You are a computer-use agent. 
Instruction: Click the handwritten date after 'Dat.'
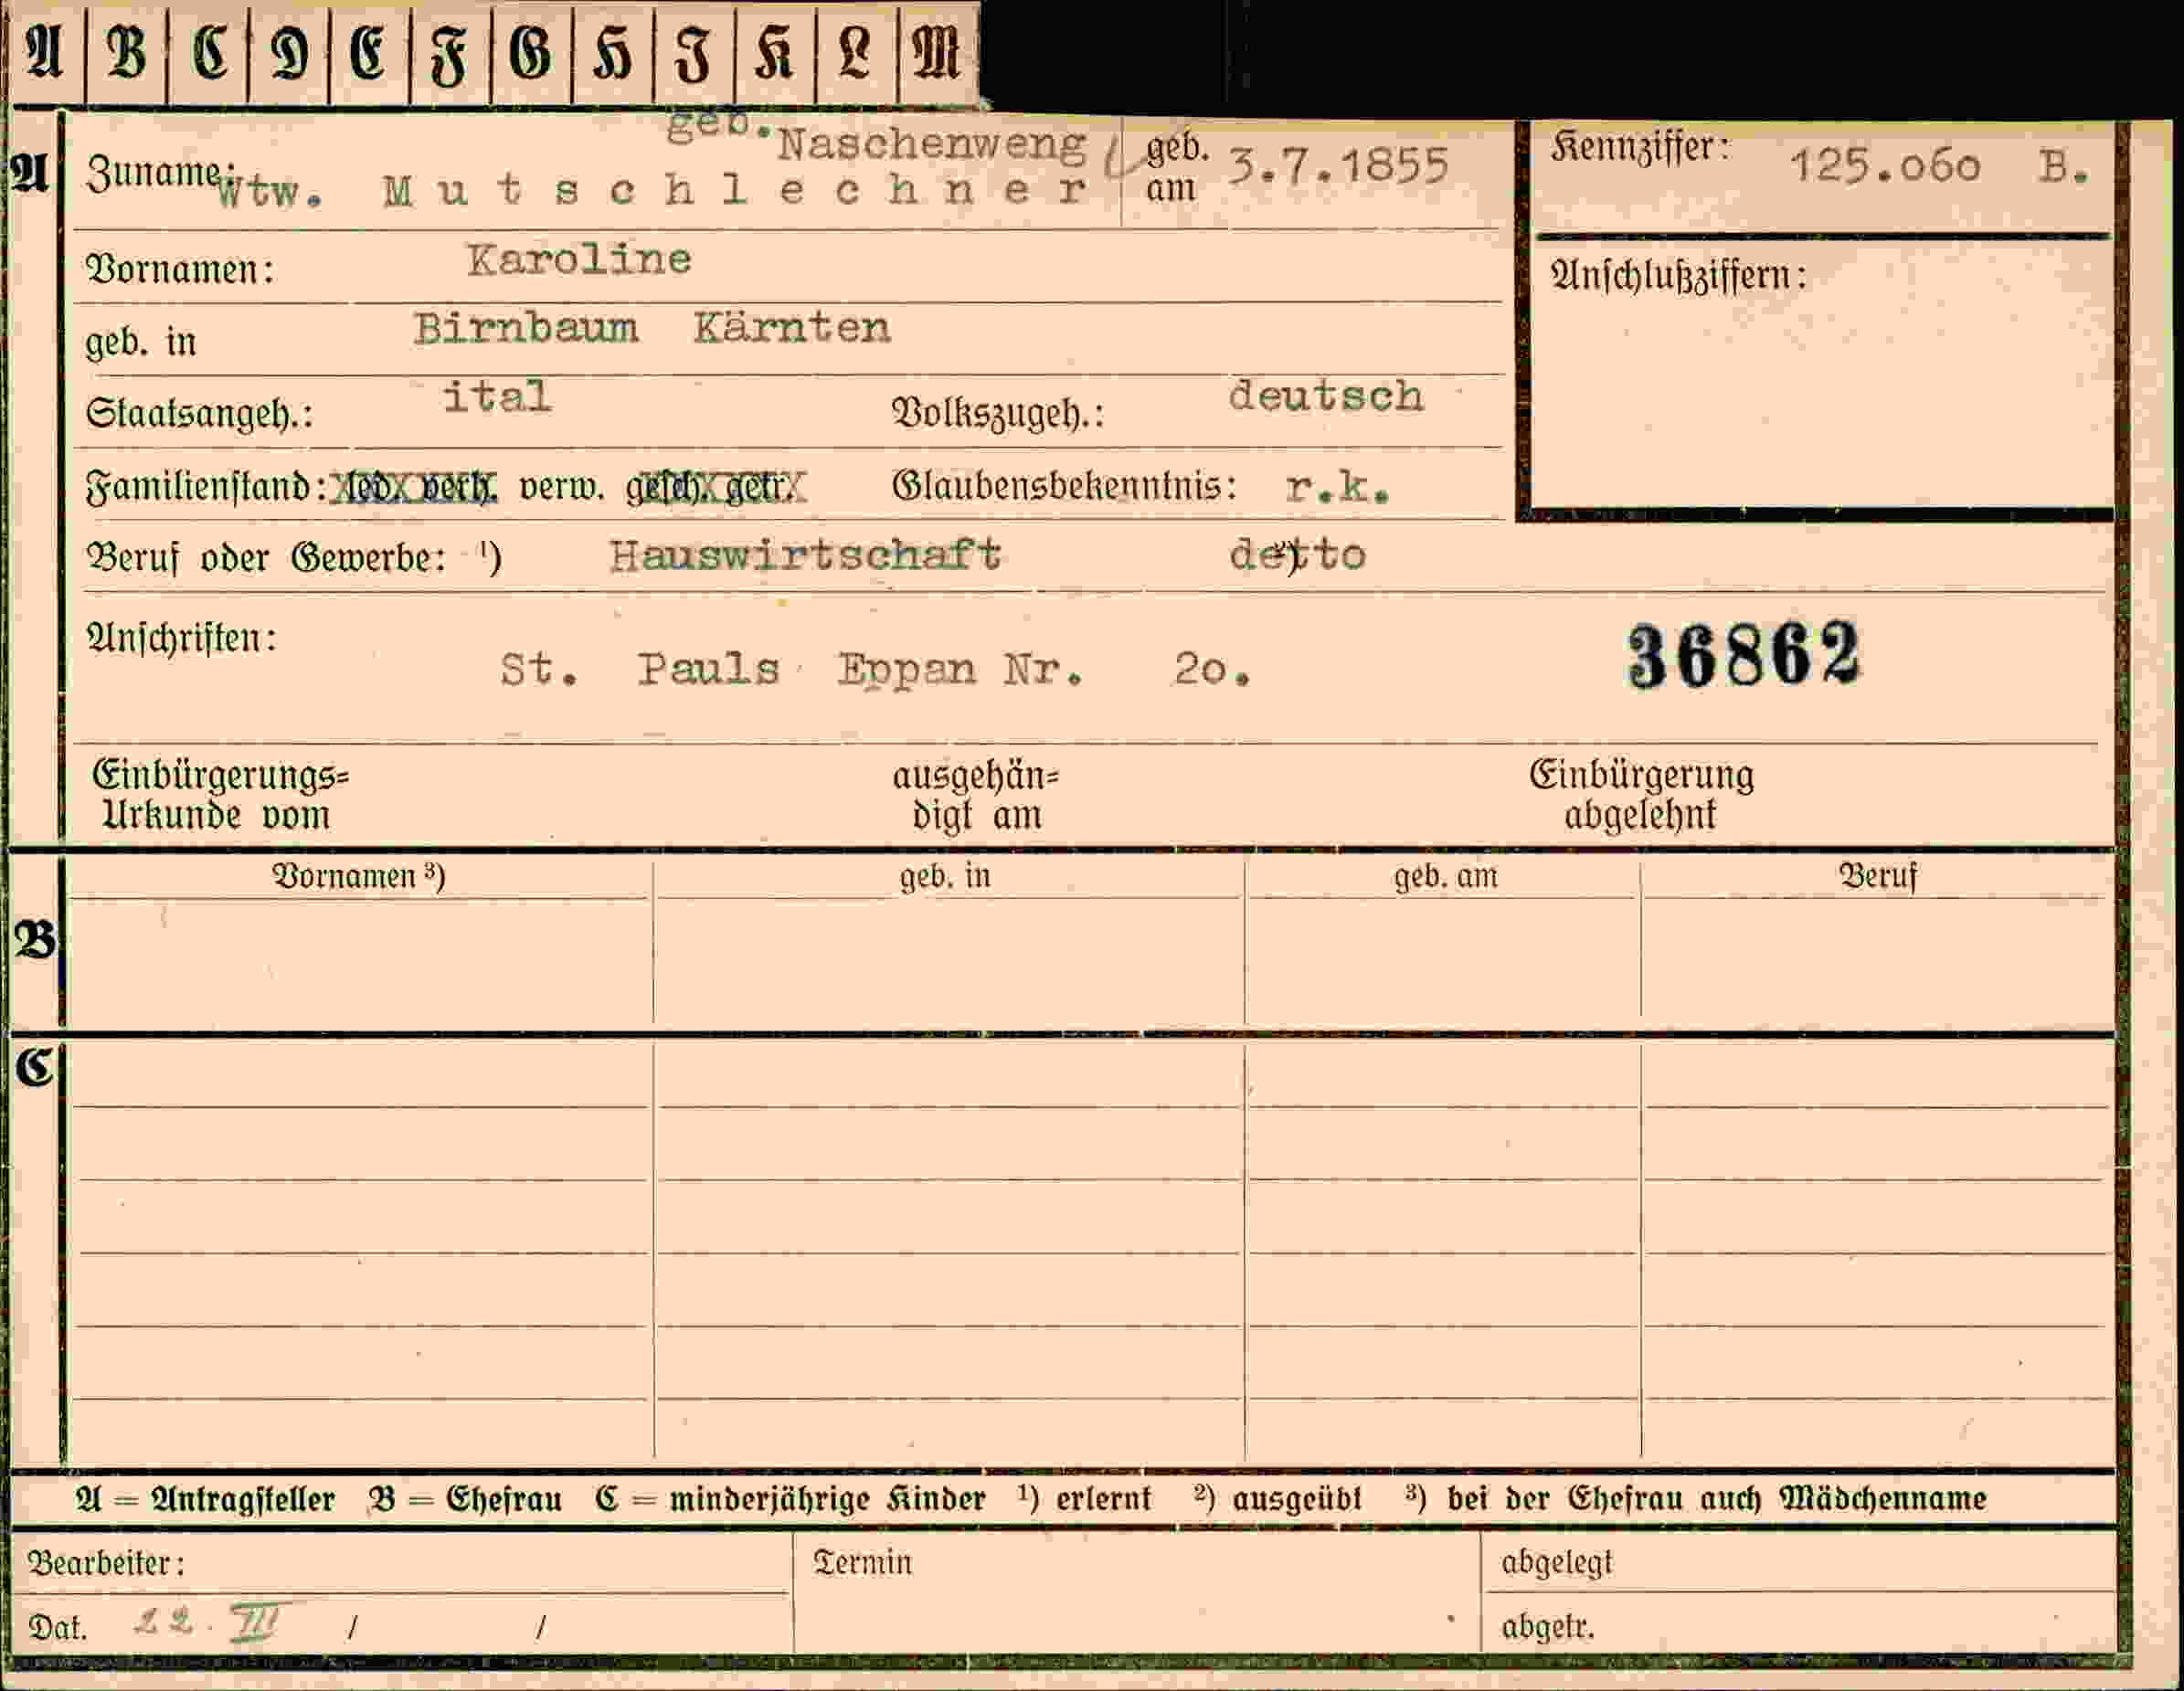pos(212,1622)
